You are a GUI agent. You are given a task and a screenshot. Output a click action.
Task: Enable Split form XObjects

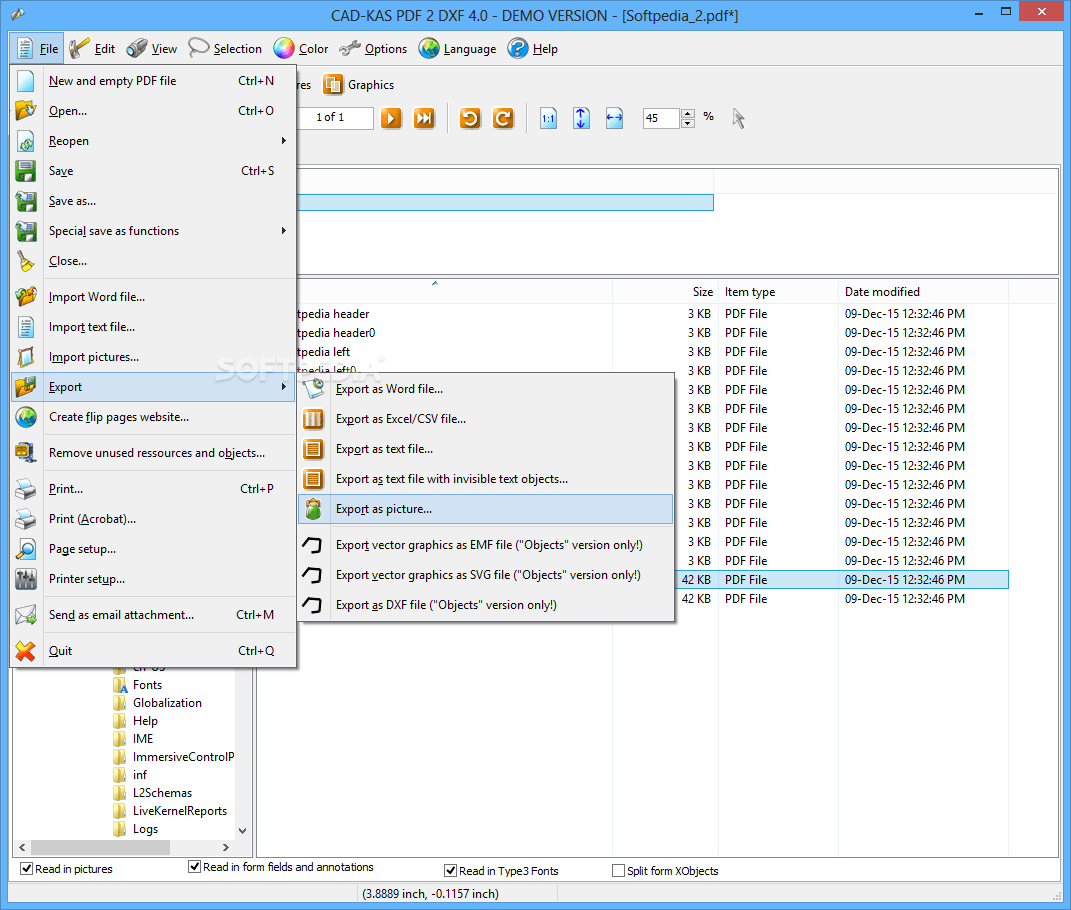(x=618, y=870)
